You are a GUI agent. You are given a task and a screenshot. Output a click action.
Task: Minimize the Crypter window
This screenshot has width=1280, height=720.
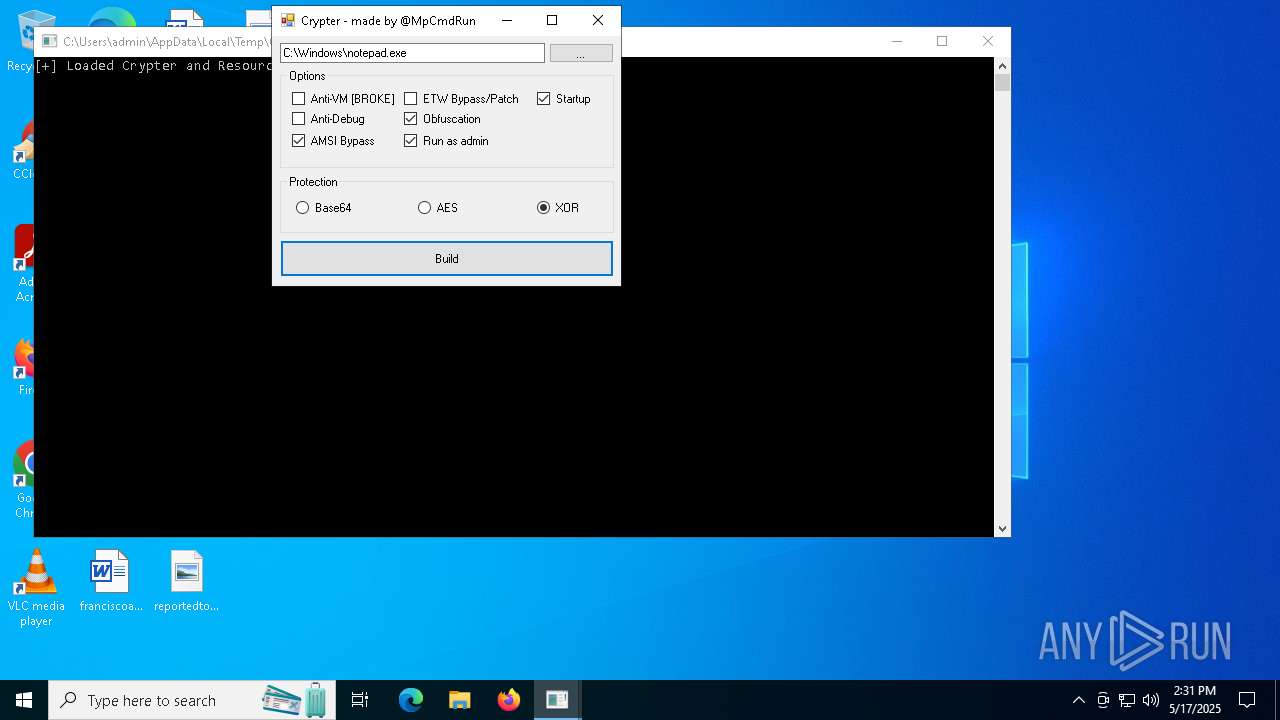click(x=507, y=20)
